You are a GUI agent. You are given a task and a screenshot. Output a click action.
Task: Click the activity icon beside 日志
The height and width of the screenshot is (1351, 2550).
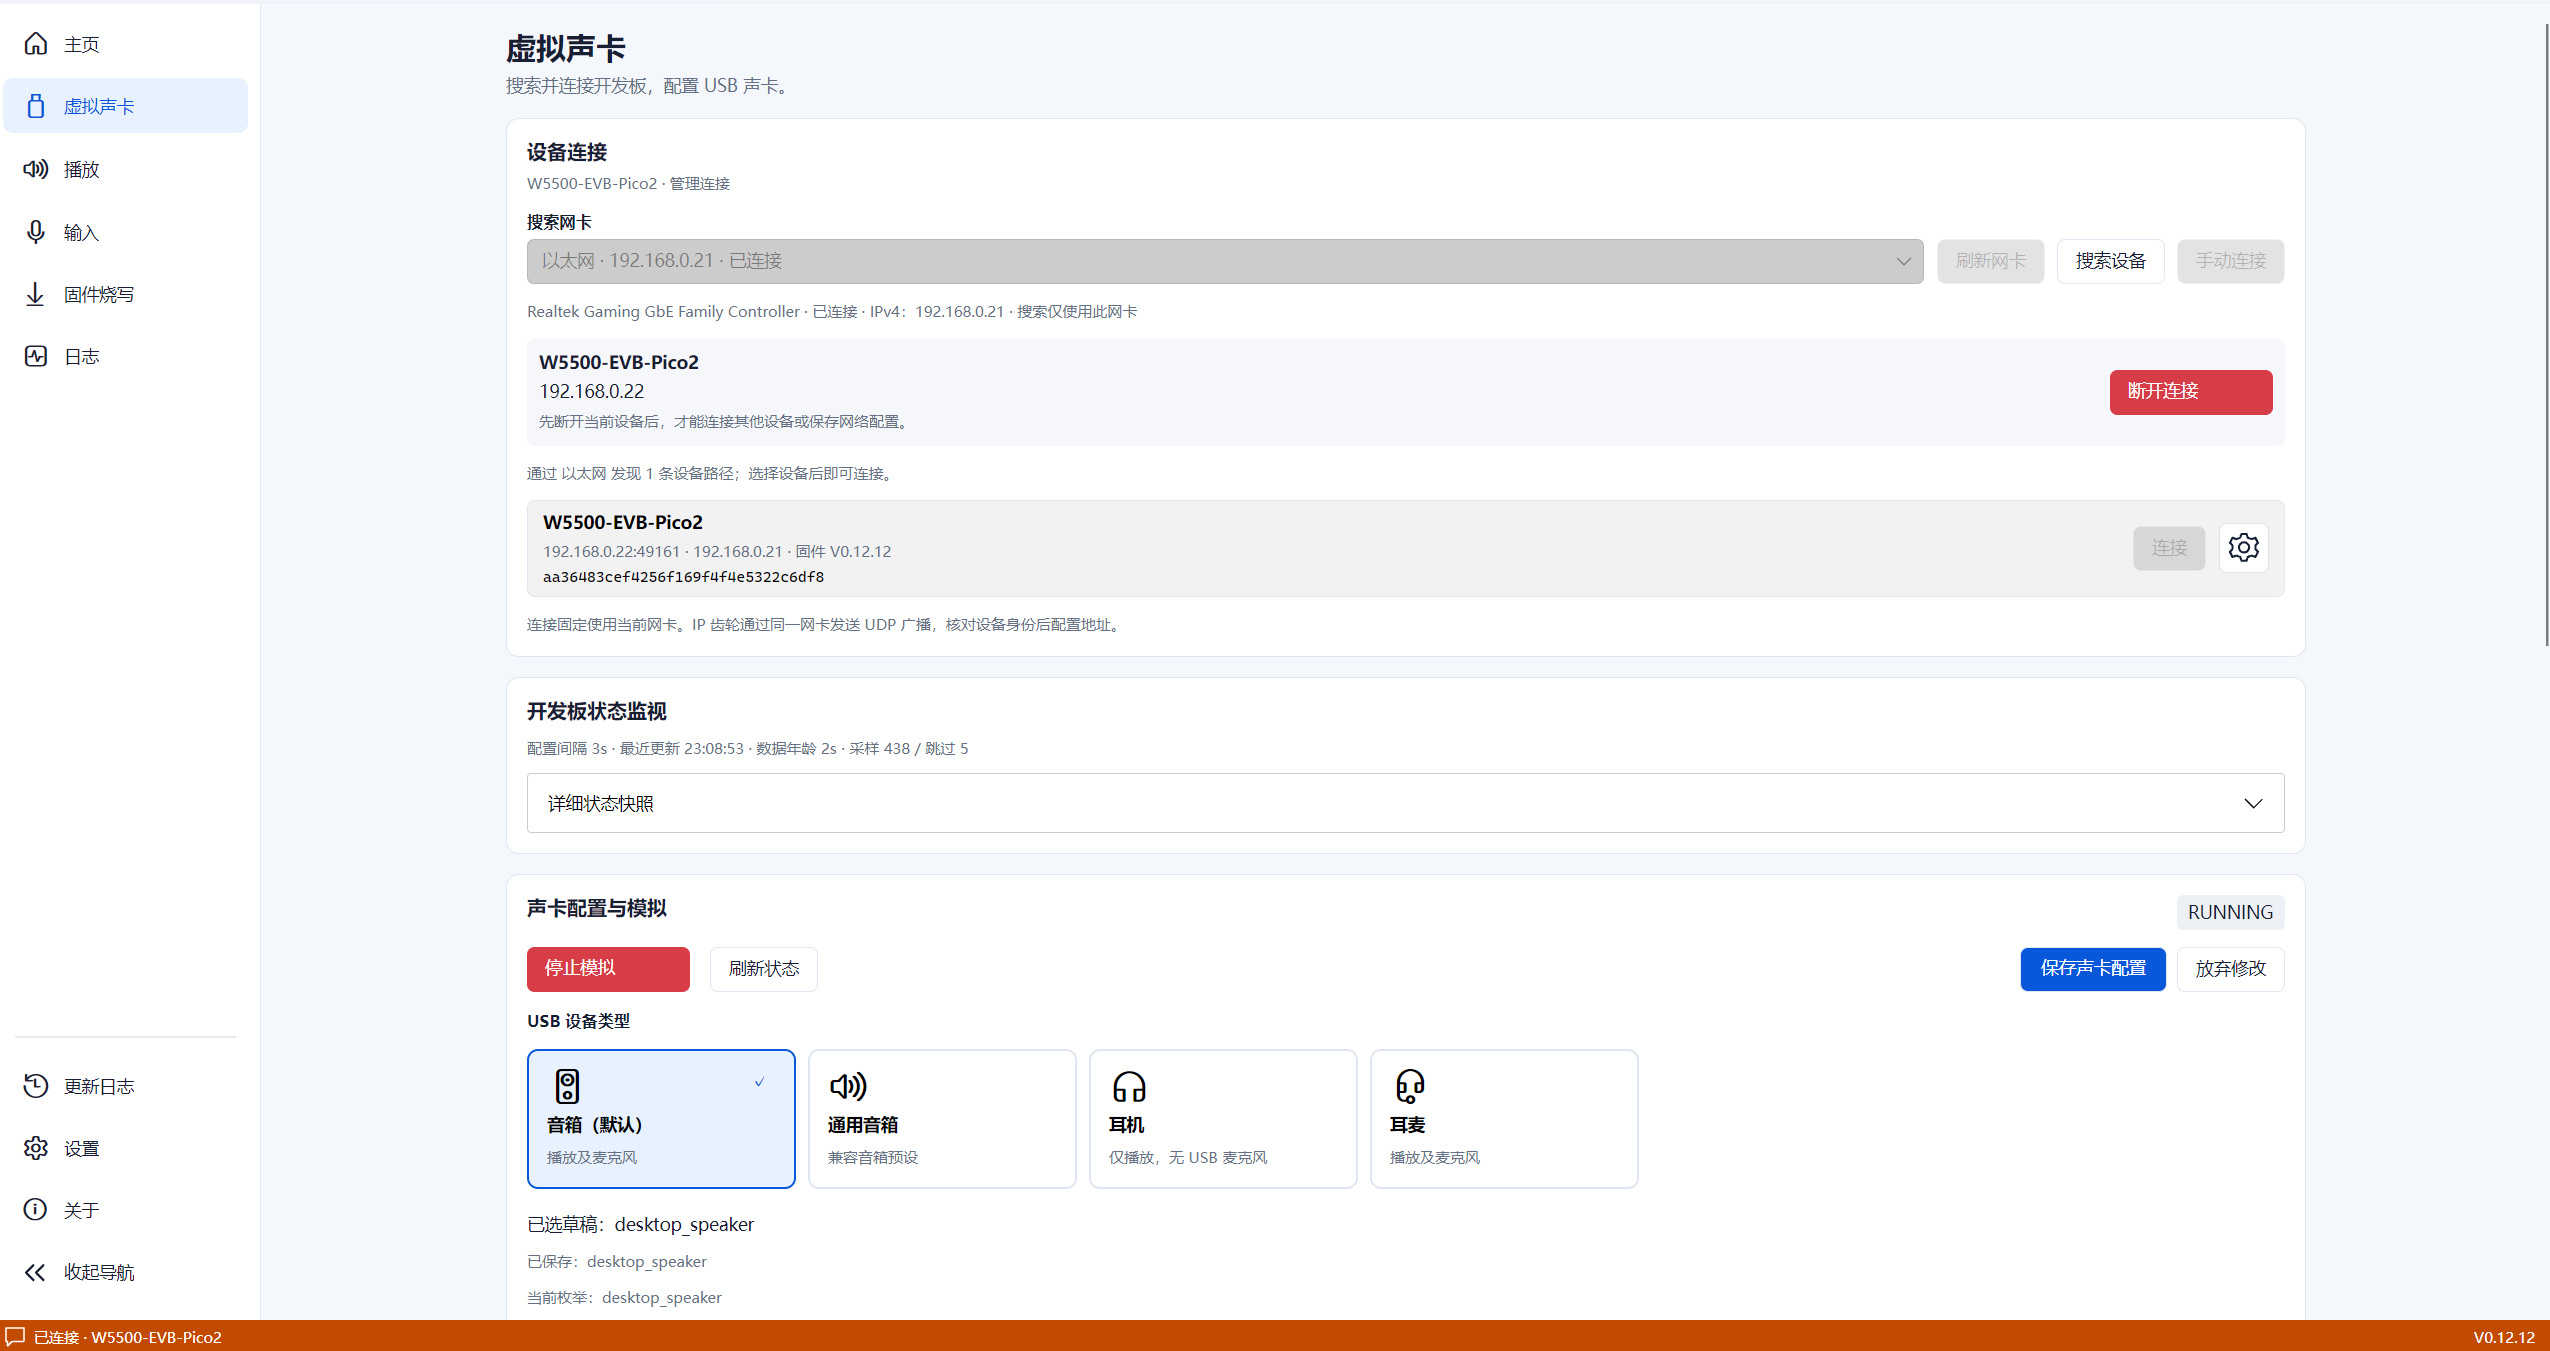click(x=36, y=356)
